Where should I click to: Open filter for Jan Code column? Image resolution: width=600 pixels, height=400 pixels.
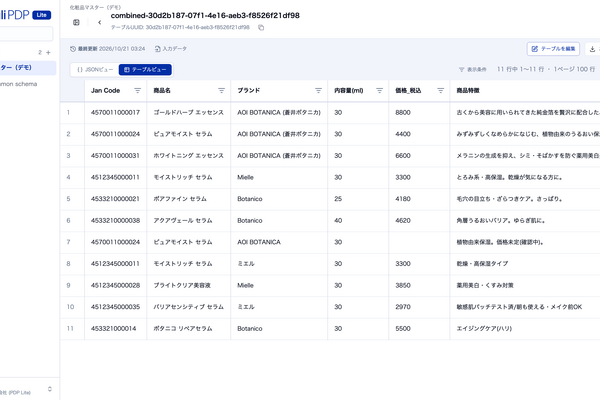[137, 91]
